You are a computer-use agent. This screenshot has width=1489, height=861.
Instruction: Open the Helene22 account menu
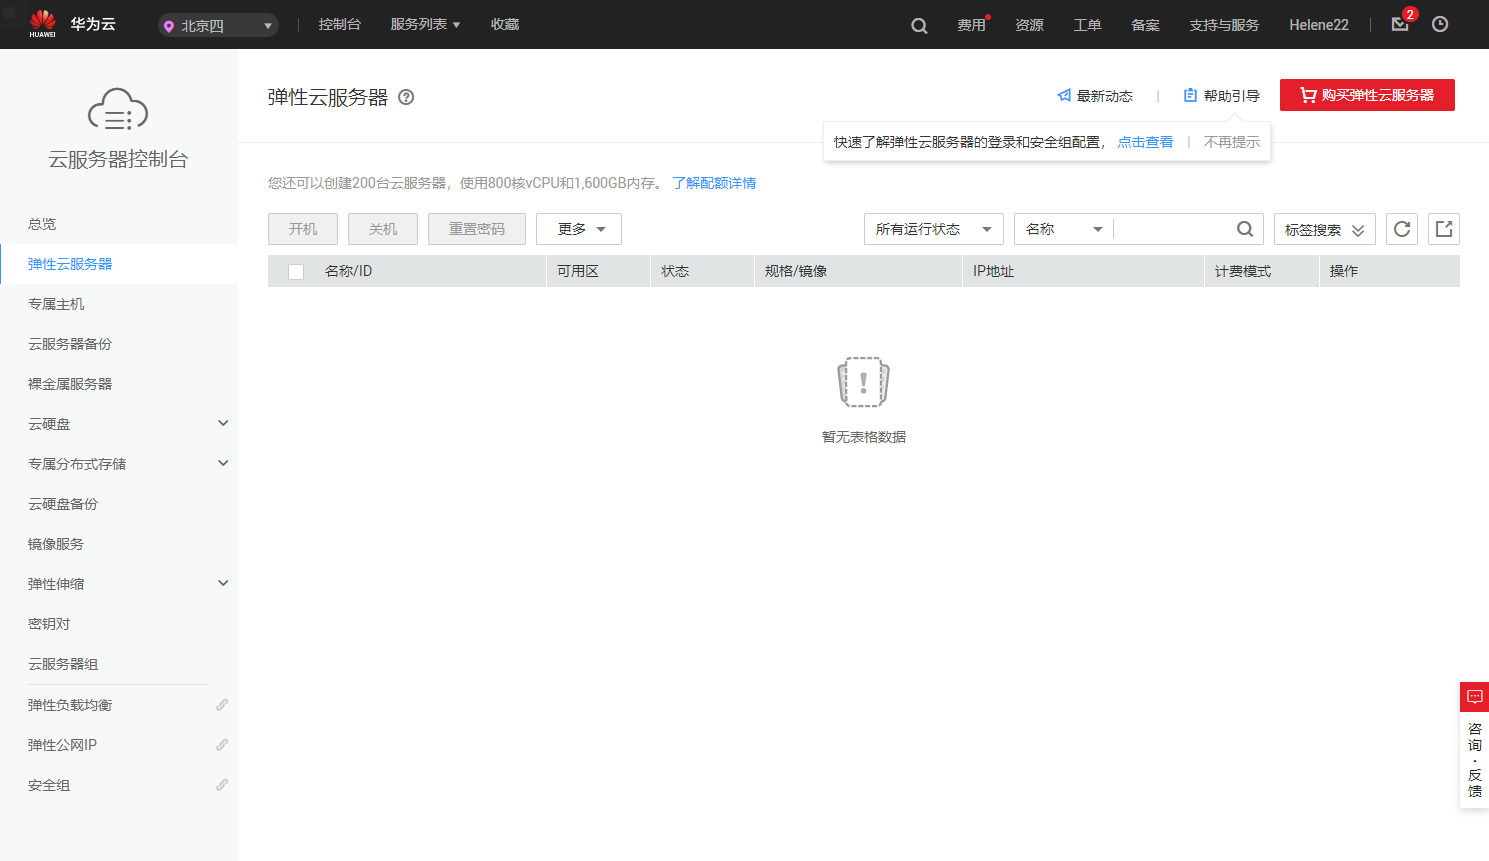click(x=1319, y=25)
